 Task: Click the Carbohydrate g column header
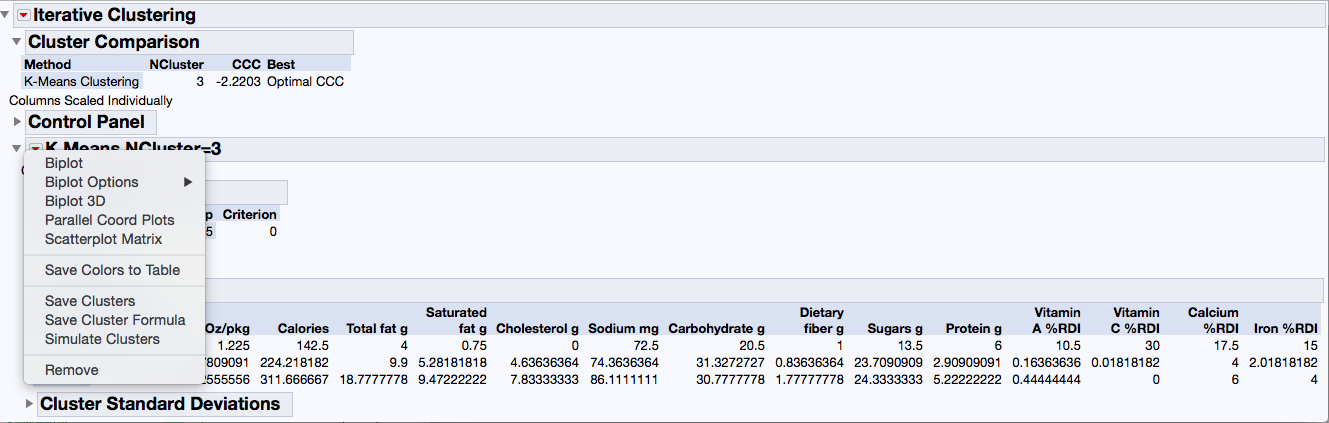717,328
